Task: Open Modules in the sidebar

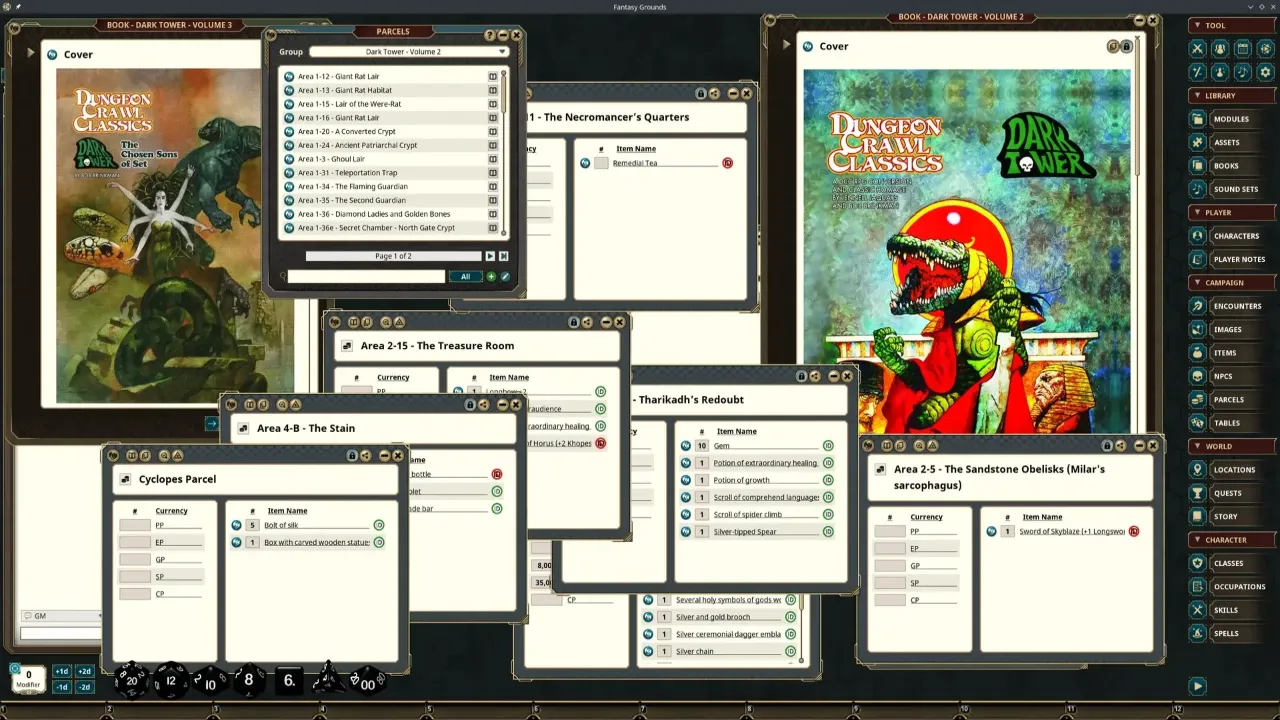Action: point(1231,119)
